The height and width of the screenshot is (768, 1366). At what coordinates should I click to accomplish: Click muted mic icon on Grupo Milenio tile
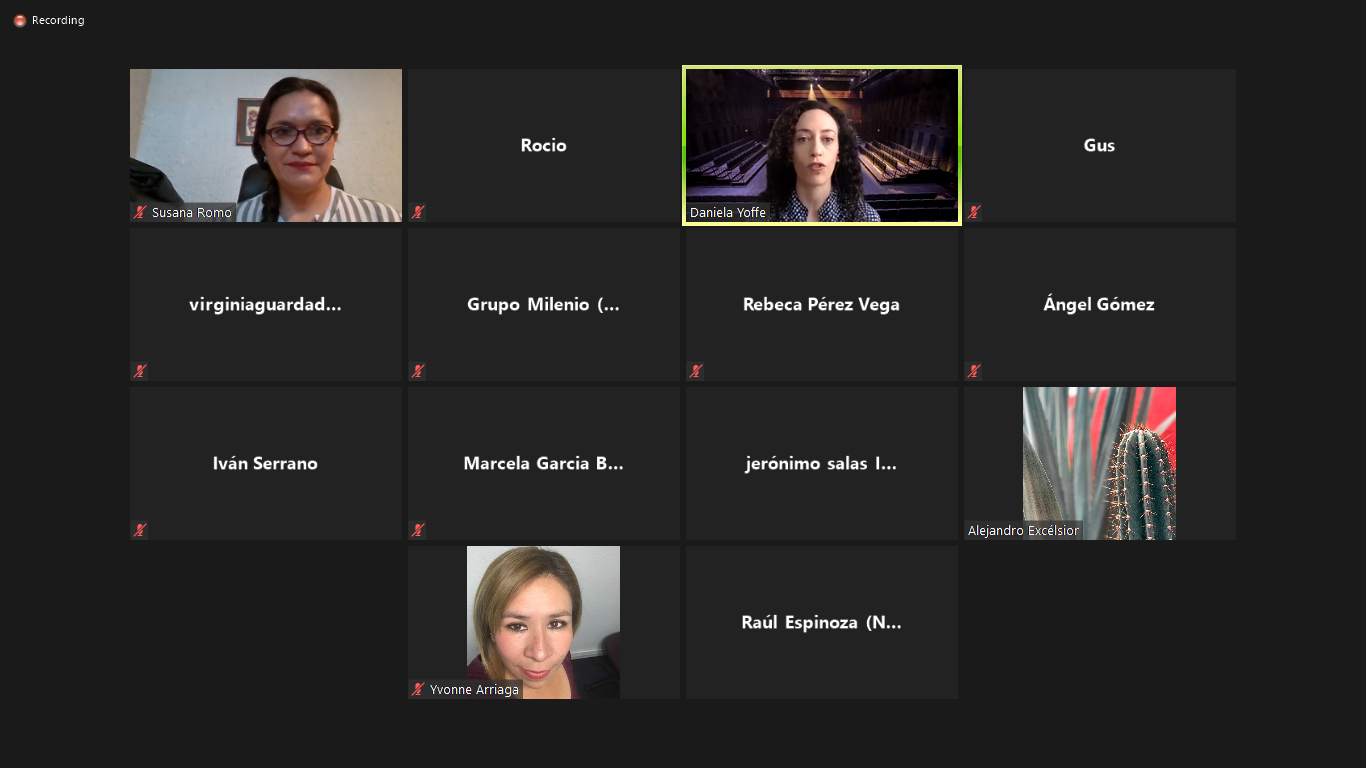pyautogui.click(x=418, y=371)
